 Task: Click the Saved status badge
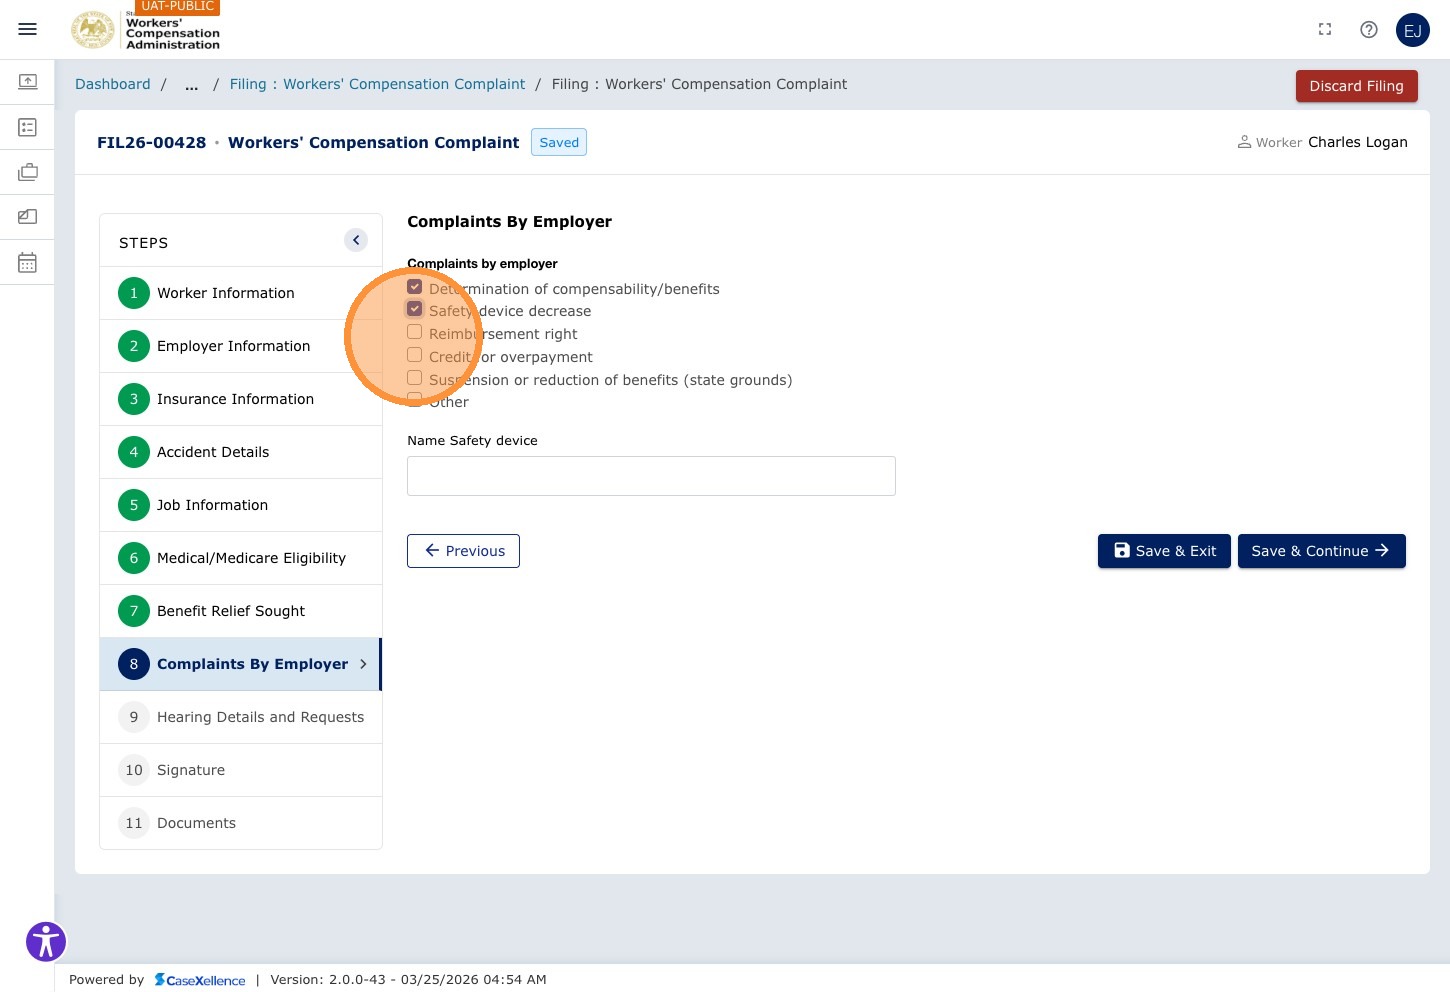tap(559, 142)
